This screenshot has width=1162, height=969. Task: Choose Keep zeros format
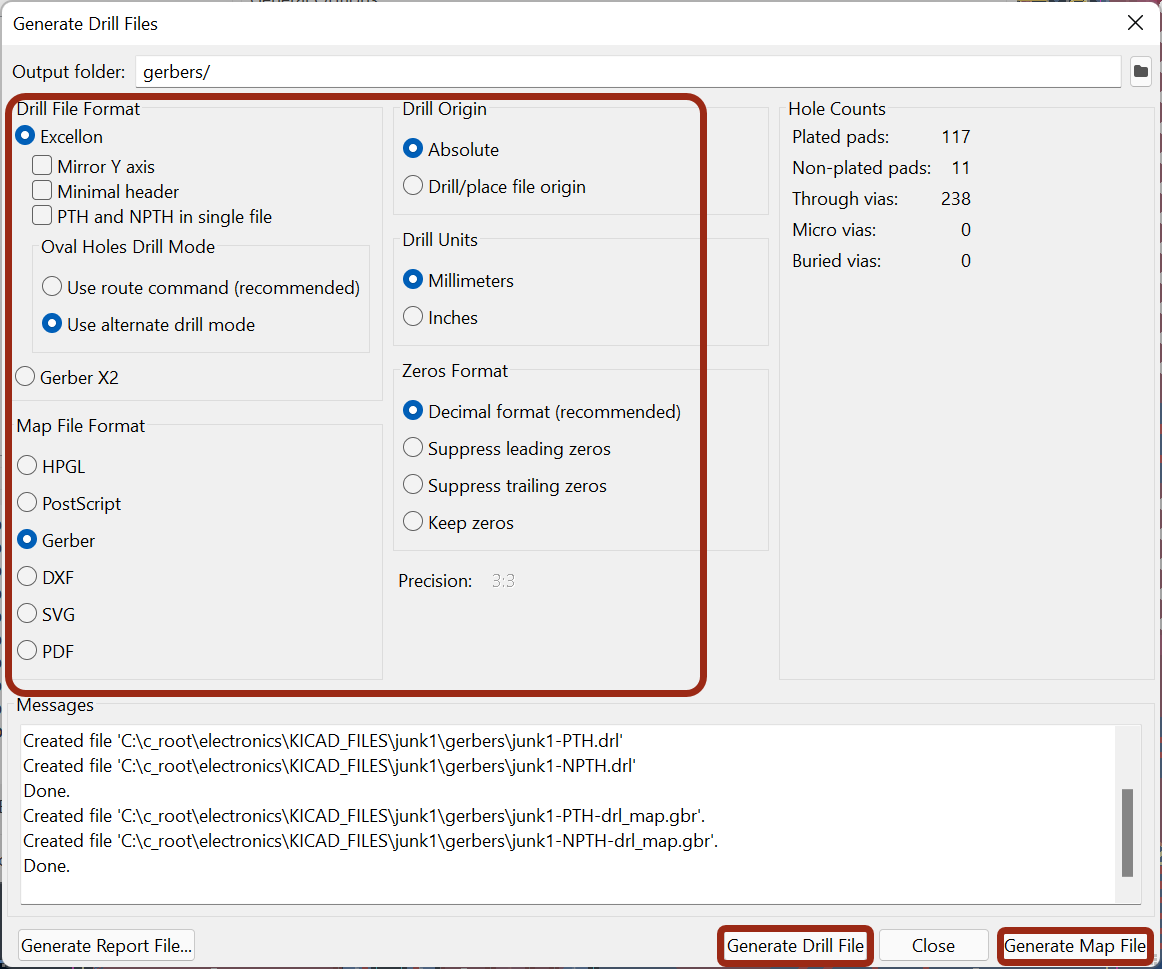pos(413,522)
